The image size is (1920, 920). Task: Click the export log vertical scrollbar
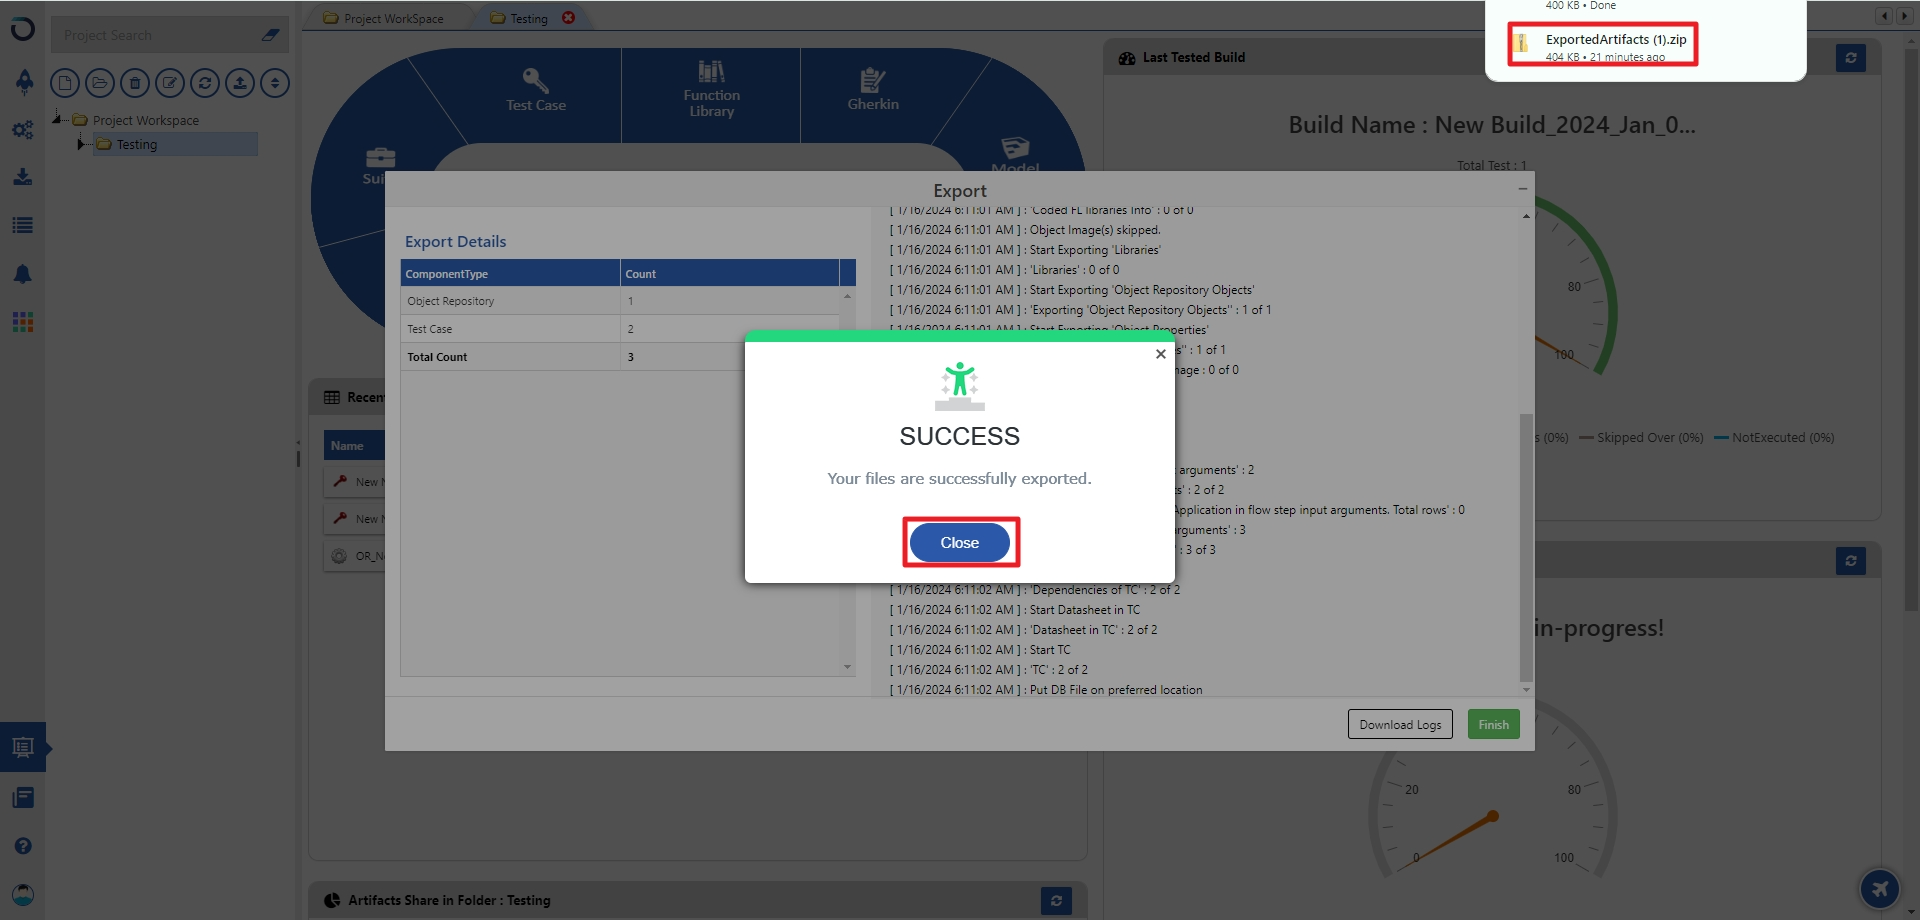[1526, 548]
